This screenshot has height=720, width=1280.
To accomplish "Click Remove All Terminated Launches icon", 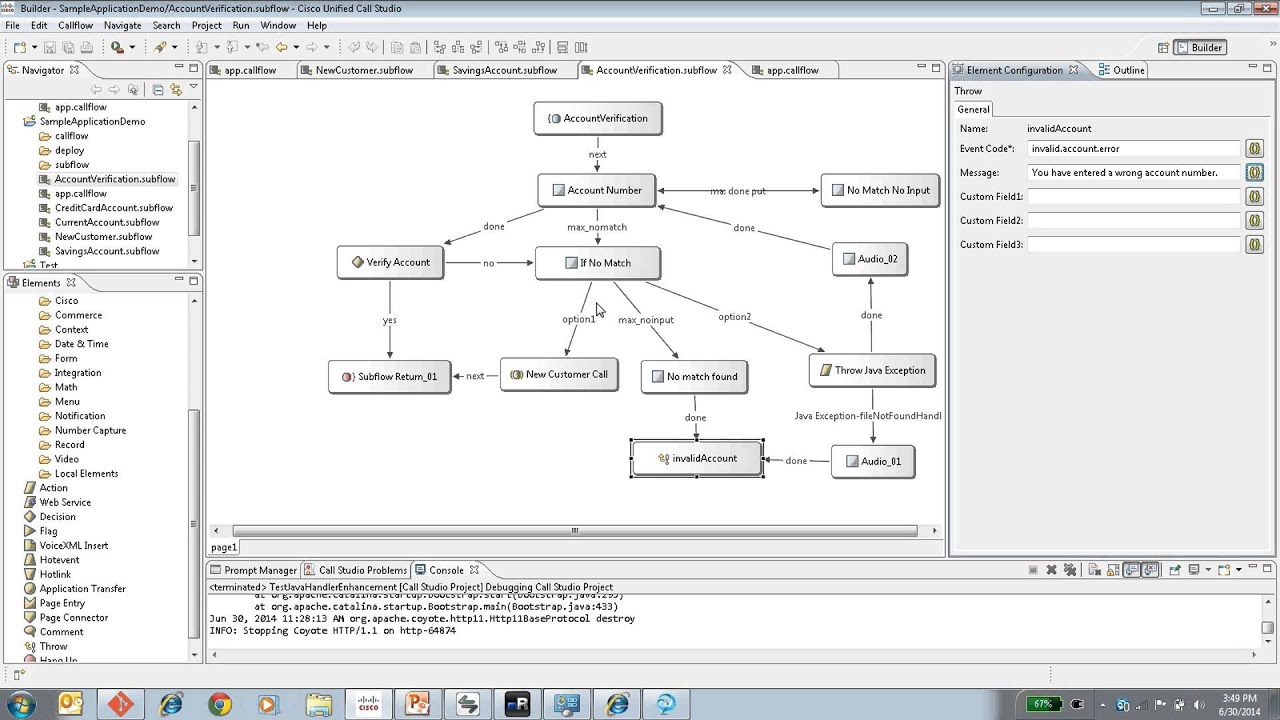I will [x=1070, y=570].
